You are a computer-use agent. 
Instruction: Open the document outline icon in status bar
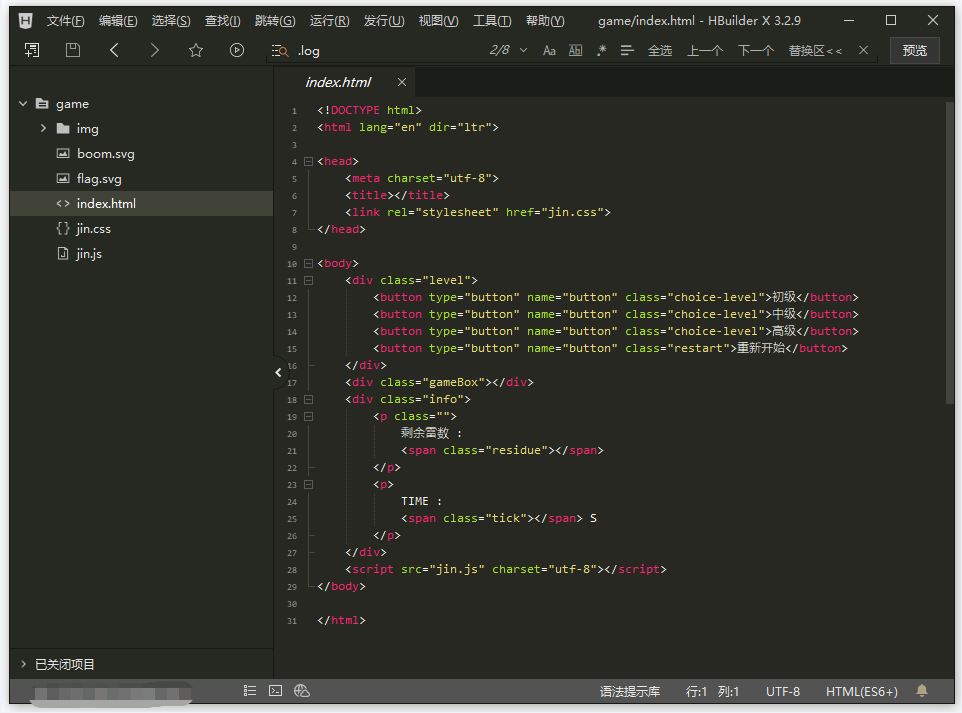pyautogui.click(x=250, y=691)
